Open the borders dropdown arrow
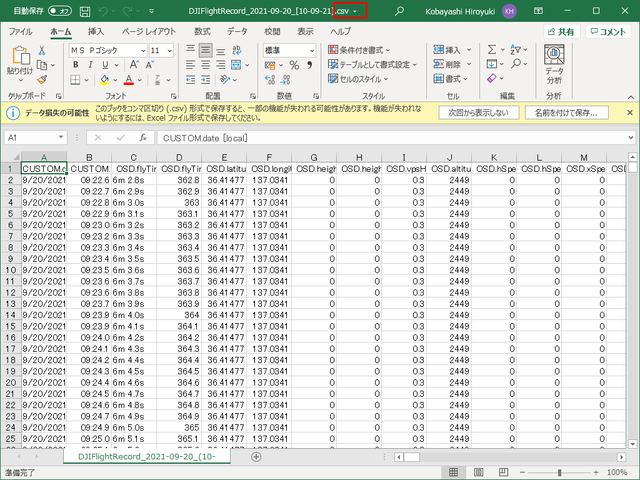Image resolution: width=640 pixels, height=480 pixels. click(x=87, y=80)
